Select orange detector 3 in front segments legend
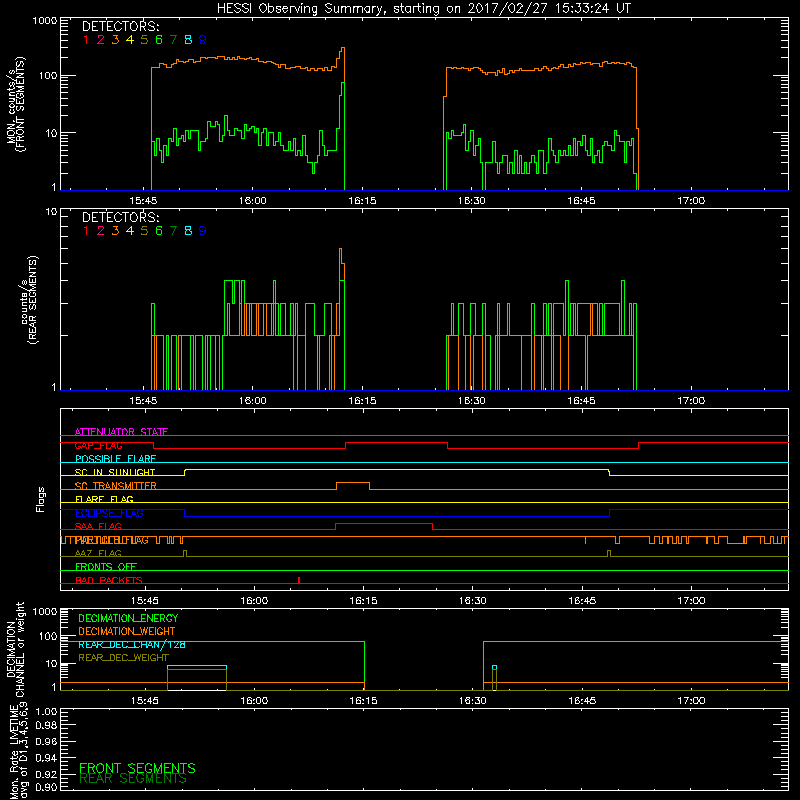Image resolution: width=800 pixels, height=800 pixels. pos(115,39)
